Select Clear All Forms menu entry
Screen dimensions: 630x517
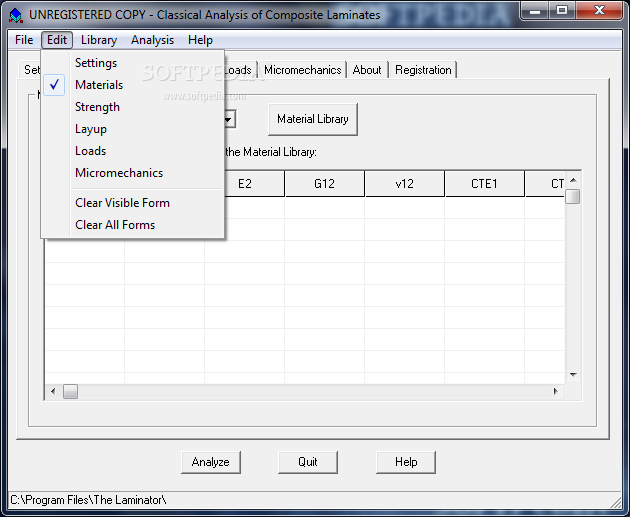[x=133, y=225]
